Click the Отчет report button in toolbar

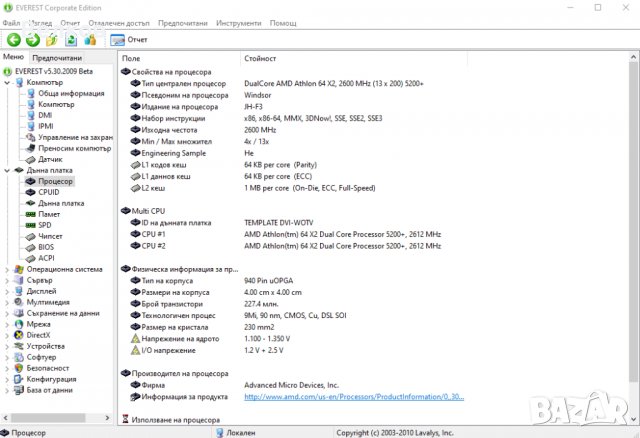128,40
